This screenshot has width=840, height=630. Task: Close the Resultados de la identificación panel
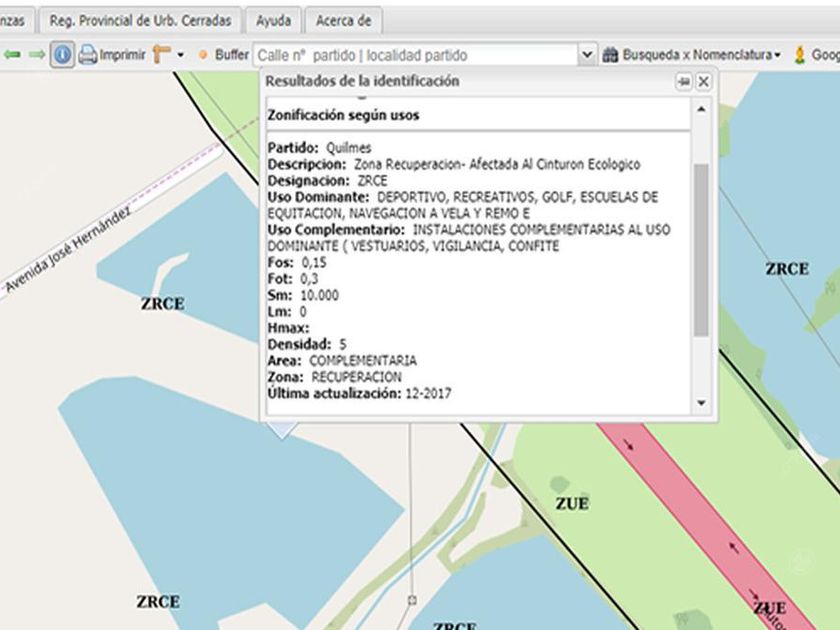click(x=703, y=81)
